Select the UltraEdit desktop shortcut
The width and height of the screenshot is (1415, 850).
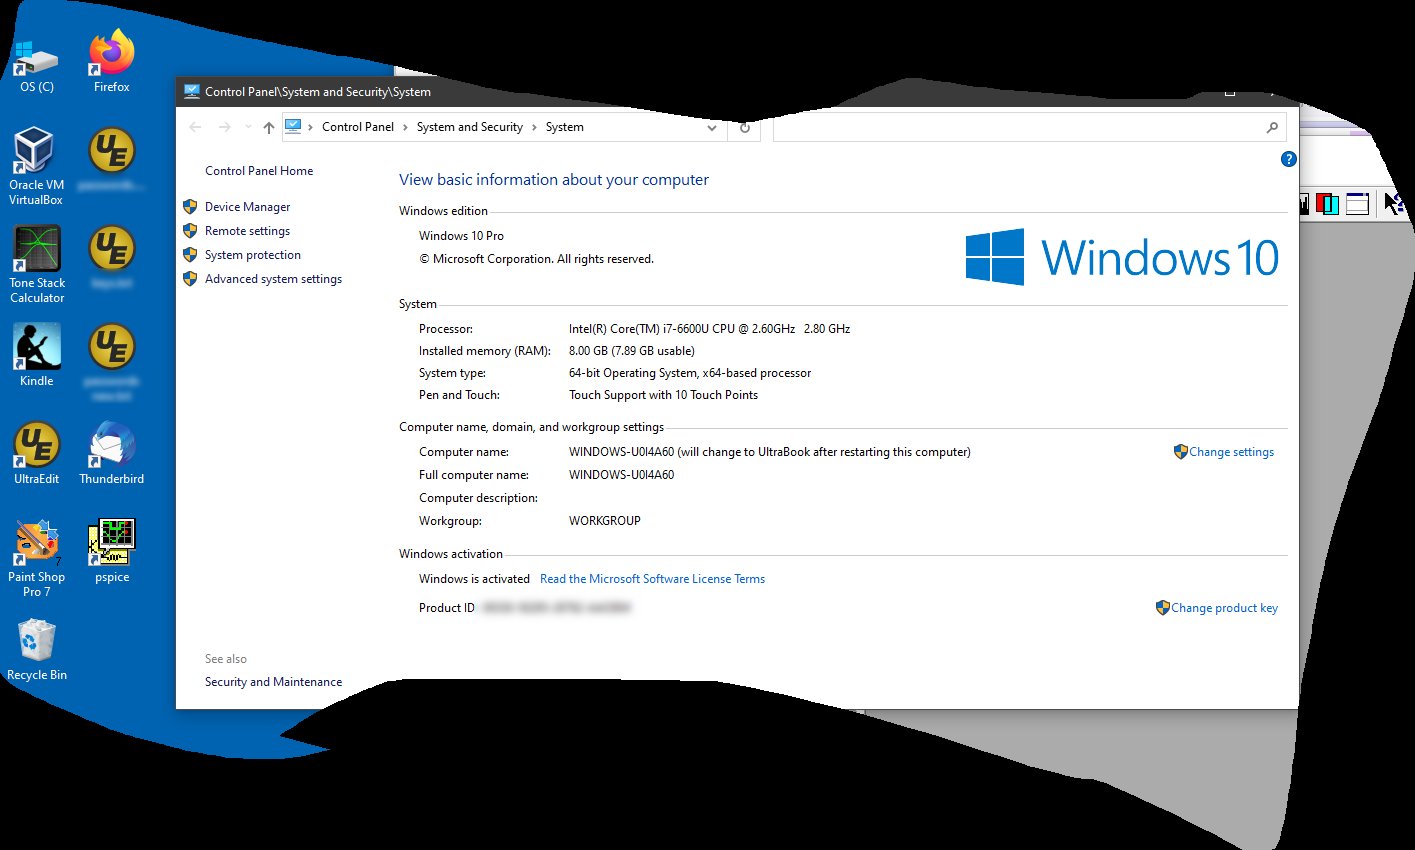[37, 452]
